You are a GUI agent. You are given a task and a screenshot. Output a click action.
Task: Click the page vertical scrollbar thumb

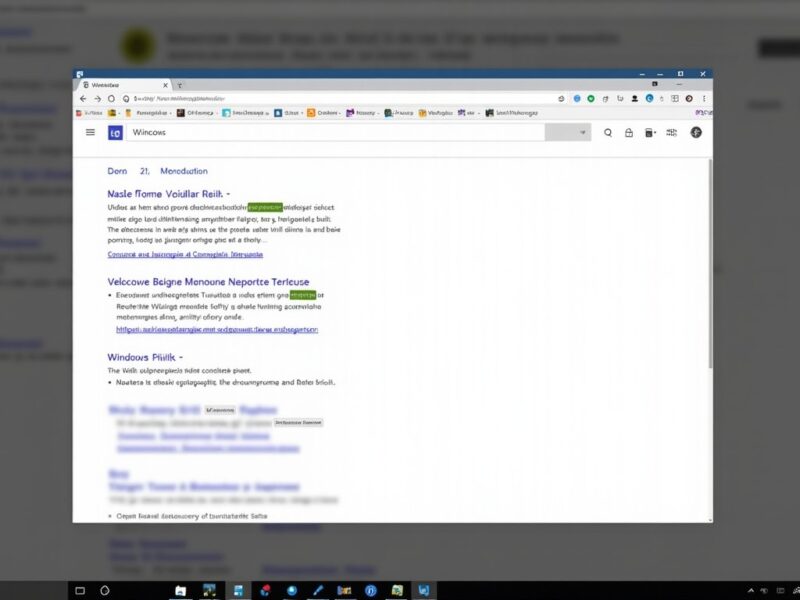[x=710, y=263]
